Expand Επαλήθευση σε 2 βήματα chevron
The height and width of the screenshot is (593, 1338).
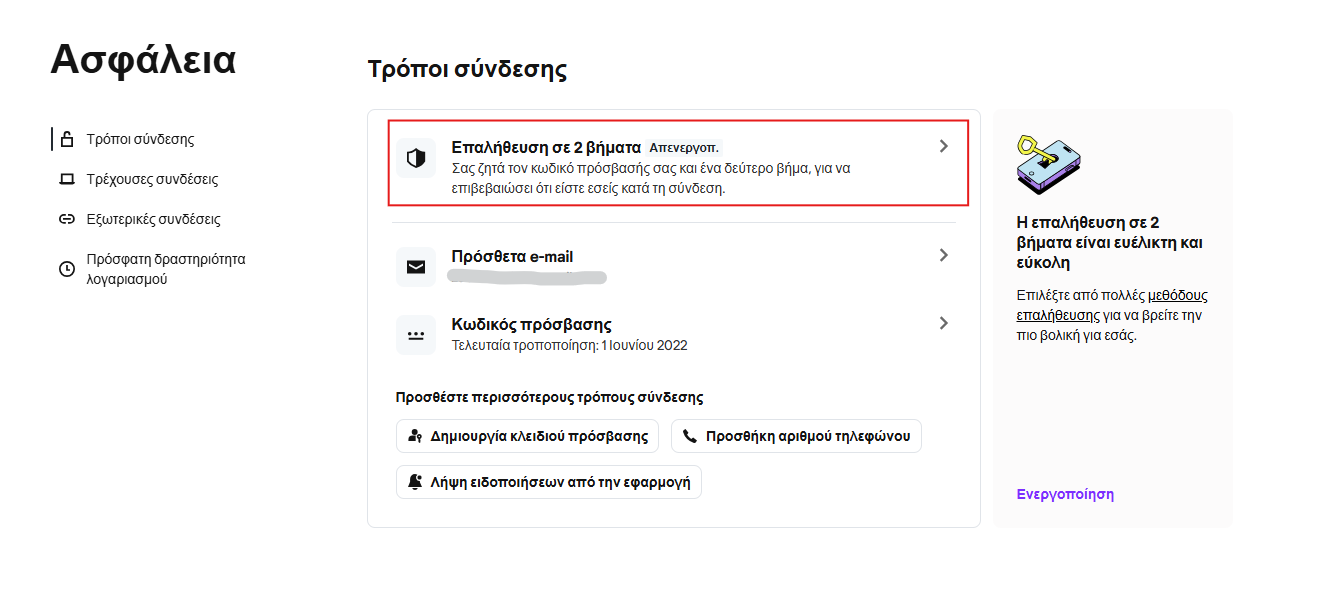click(x=943, y=147)
